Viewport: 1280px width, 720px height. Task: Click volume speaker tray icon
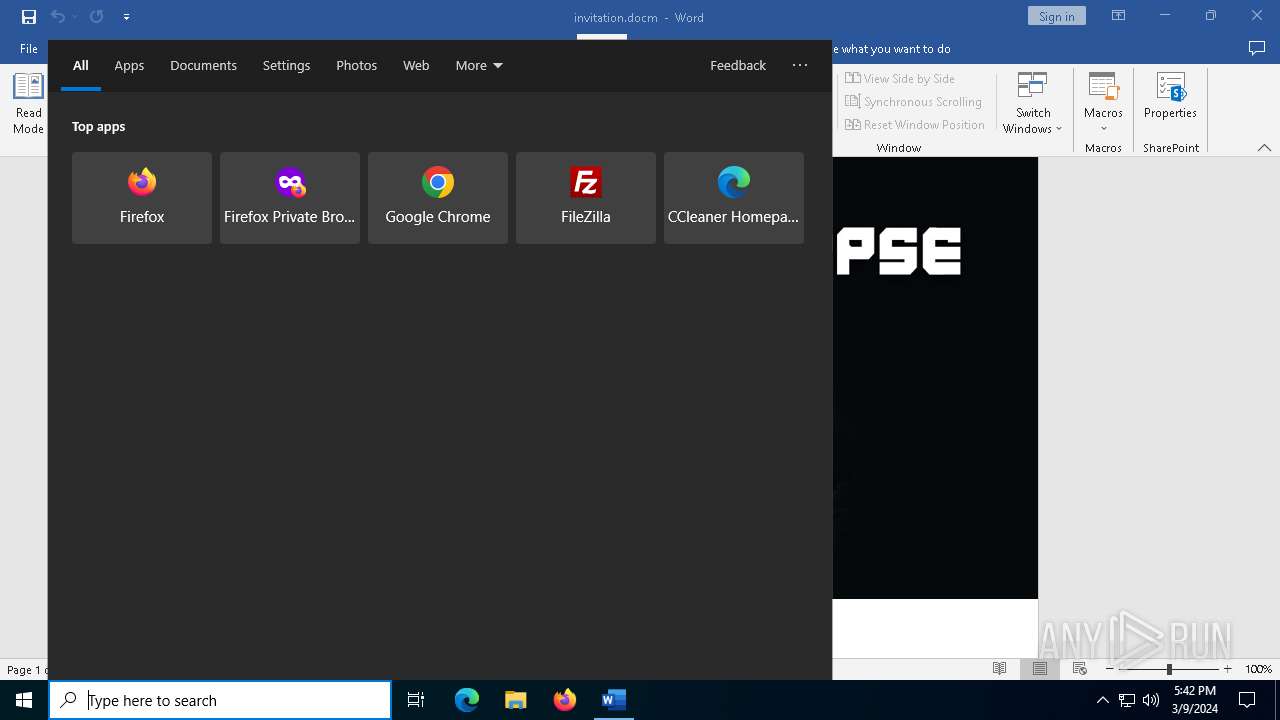coord(1151,700)
